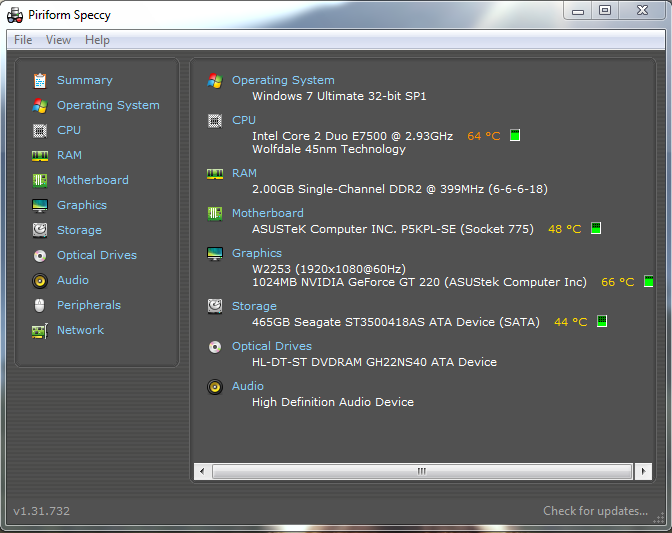
Task: Click the Network card icon in sidebar
Action: coord(40,331)
